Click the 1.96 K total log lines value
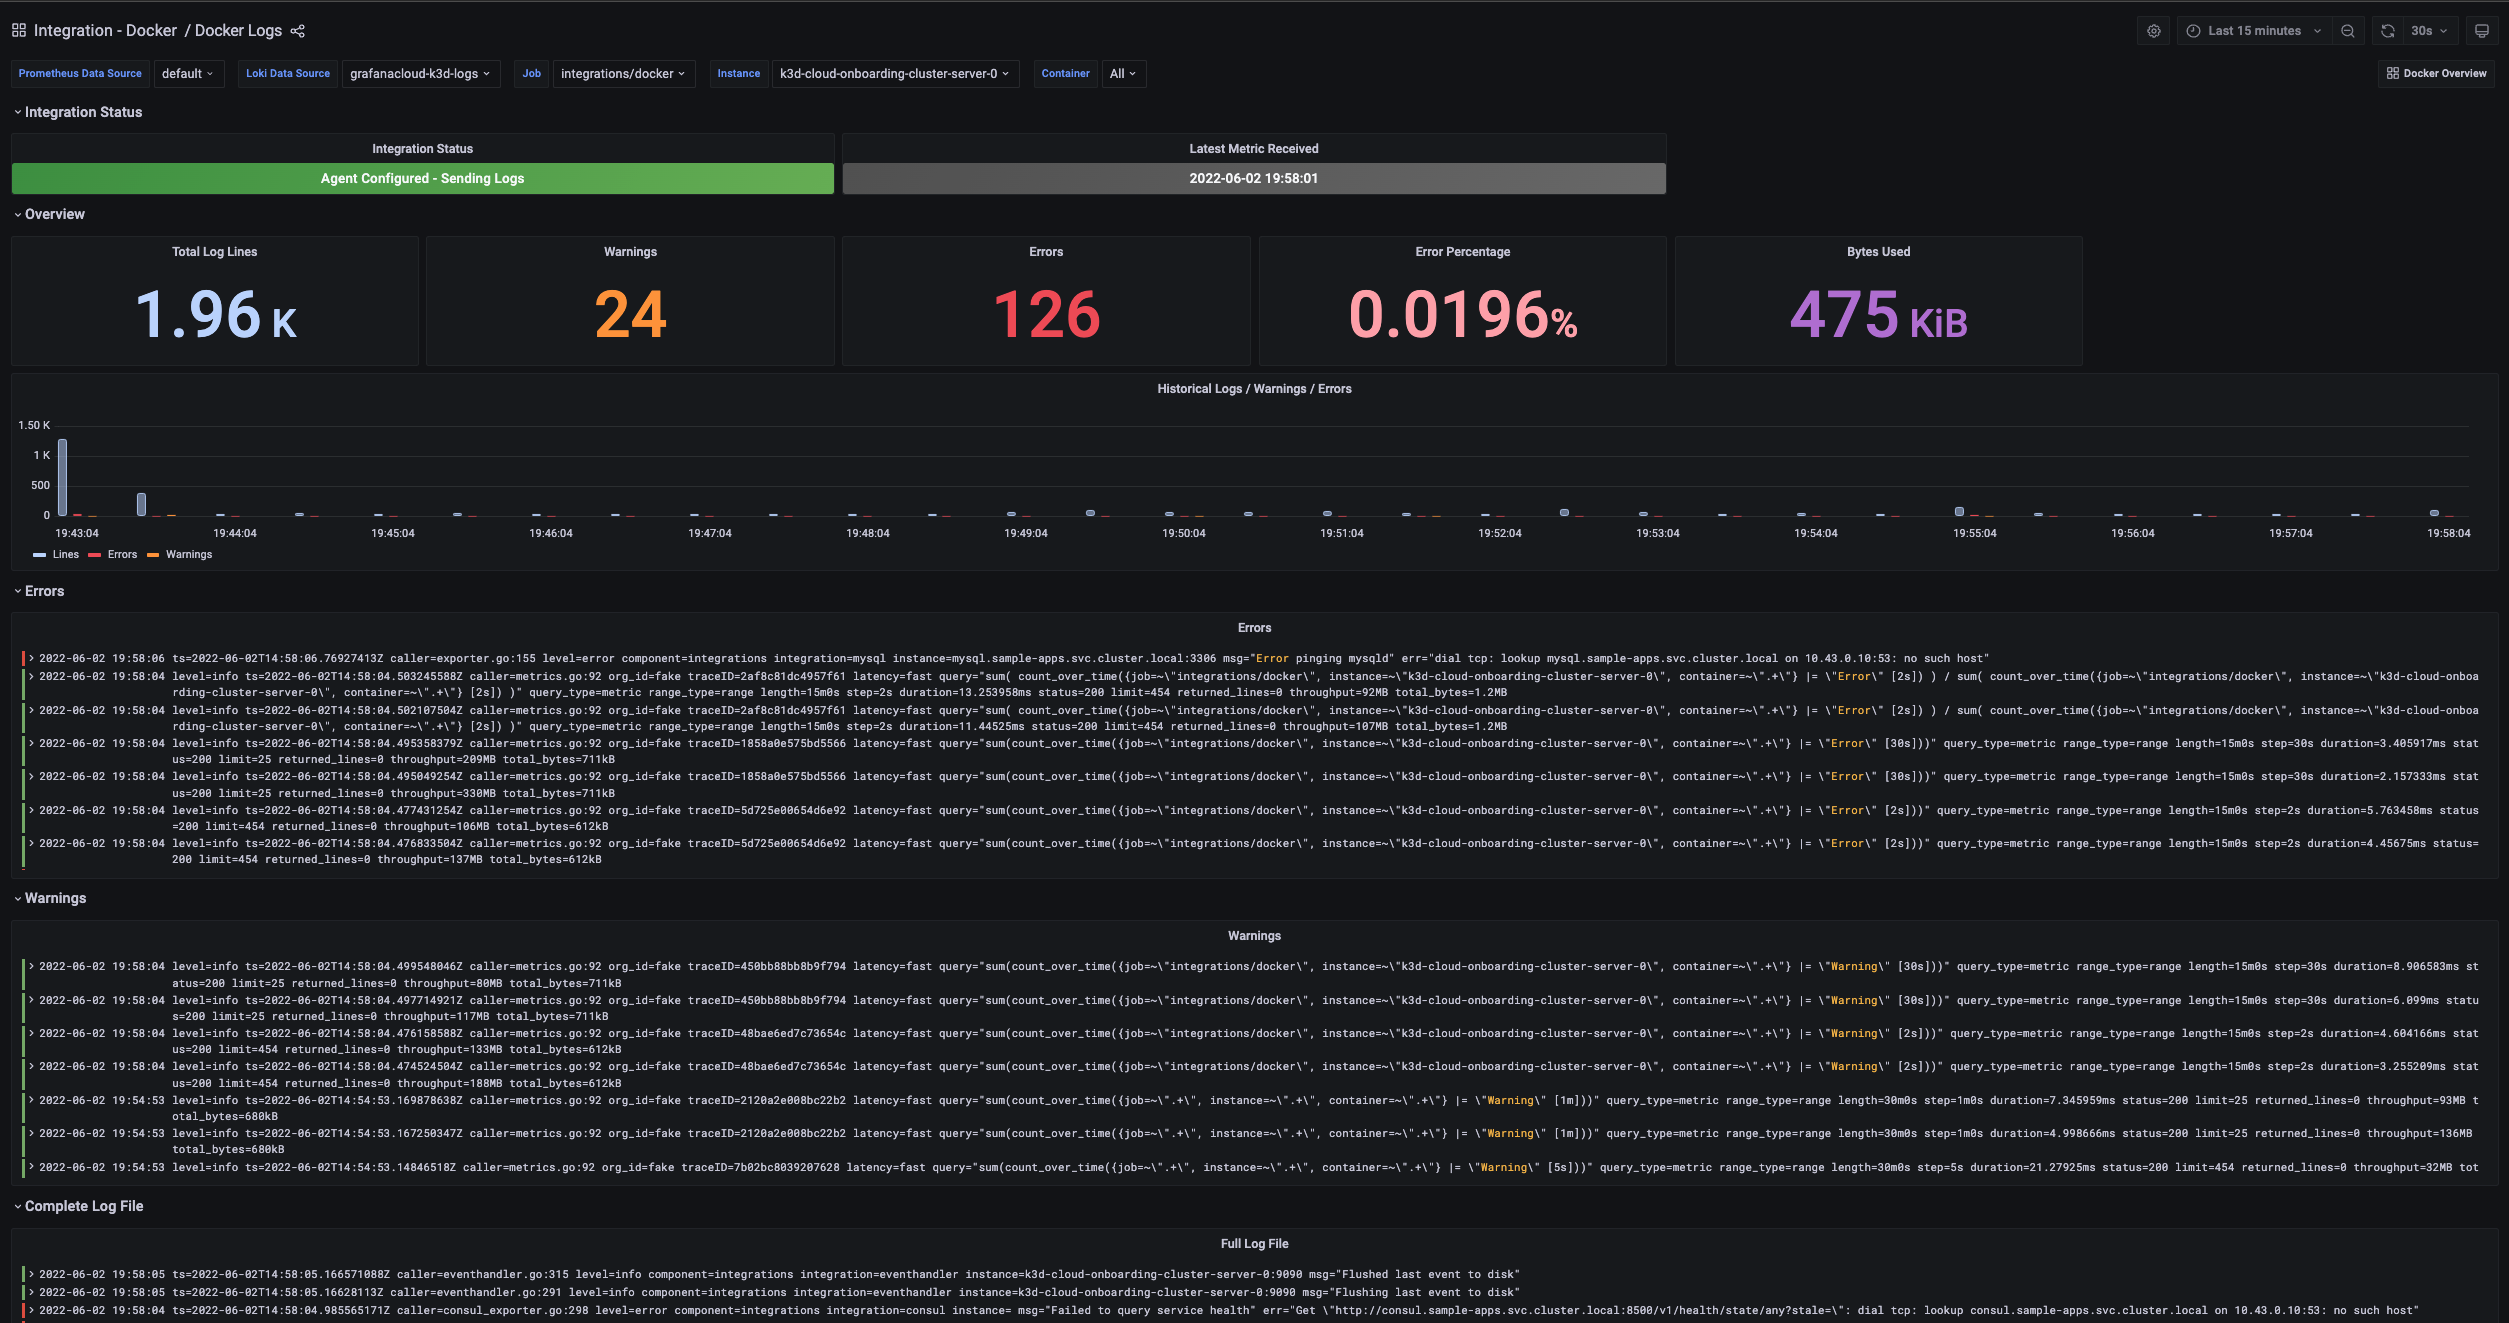Screen dimensions: 2509x1323 click(215, 315)
